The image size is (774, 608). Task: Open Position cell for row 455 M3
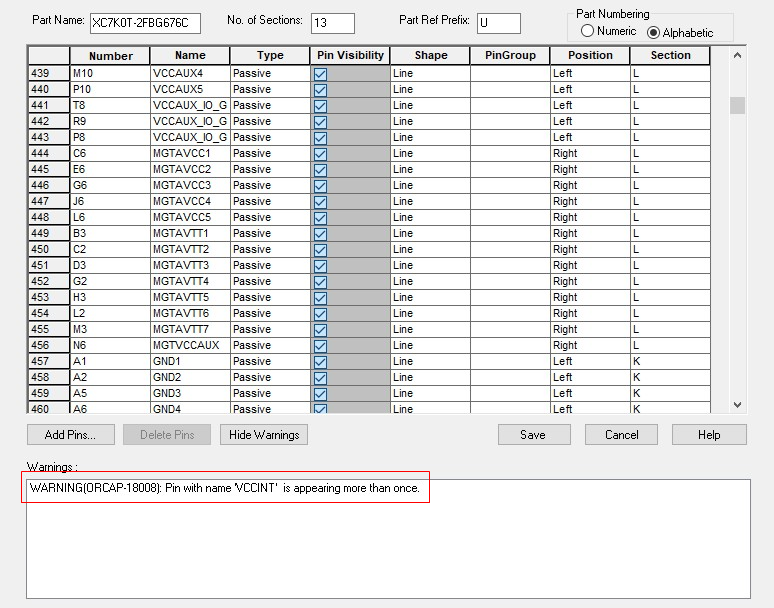(590, 329)
